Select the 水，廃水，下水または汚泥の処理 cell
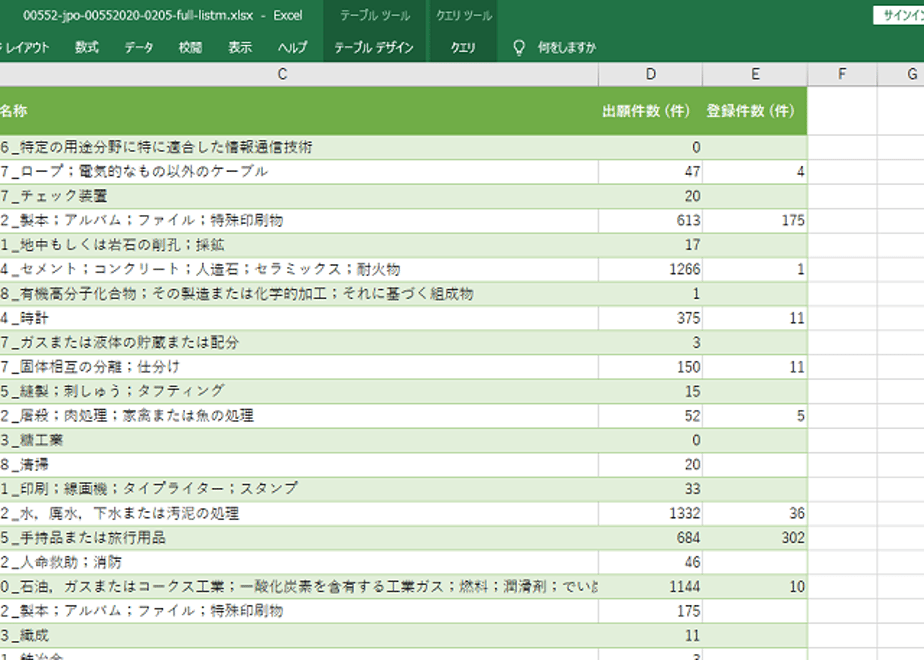This screenshot has height=660, width=924. [x=299, y=514]
